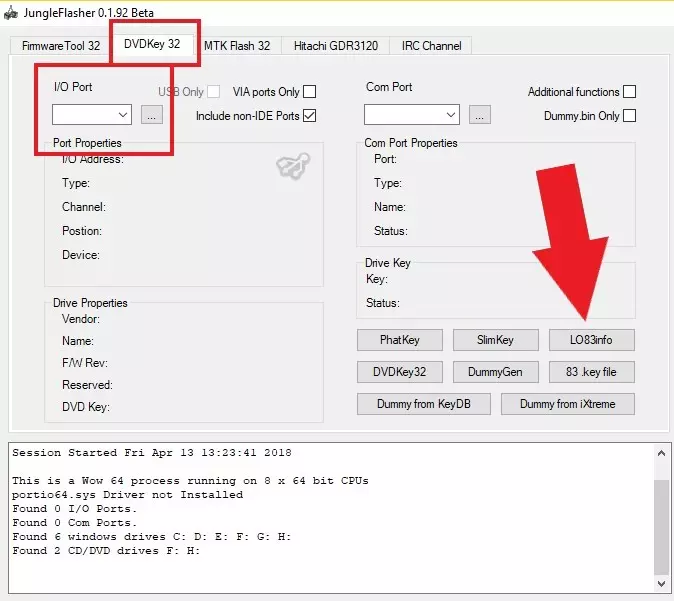Click Dummy from iXtreme button
The width and height of the screenshot is (674, 601).
567,404
